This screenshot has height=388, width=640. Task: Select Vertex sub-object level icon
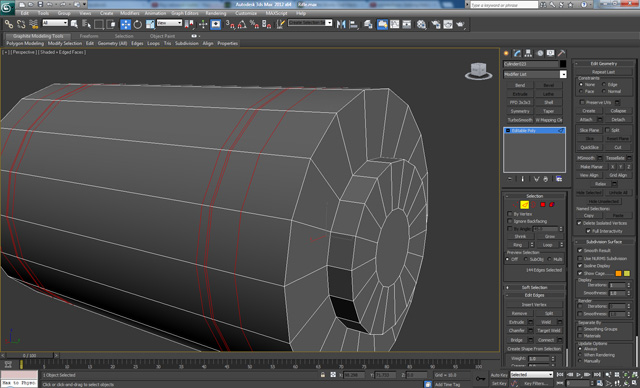[x=516, y=204]
